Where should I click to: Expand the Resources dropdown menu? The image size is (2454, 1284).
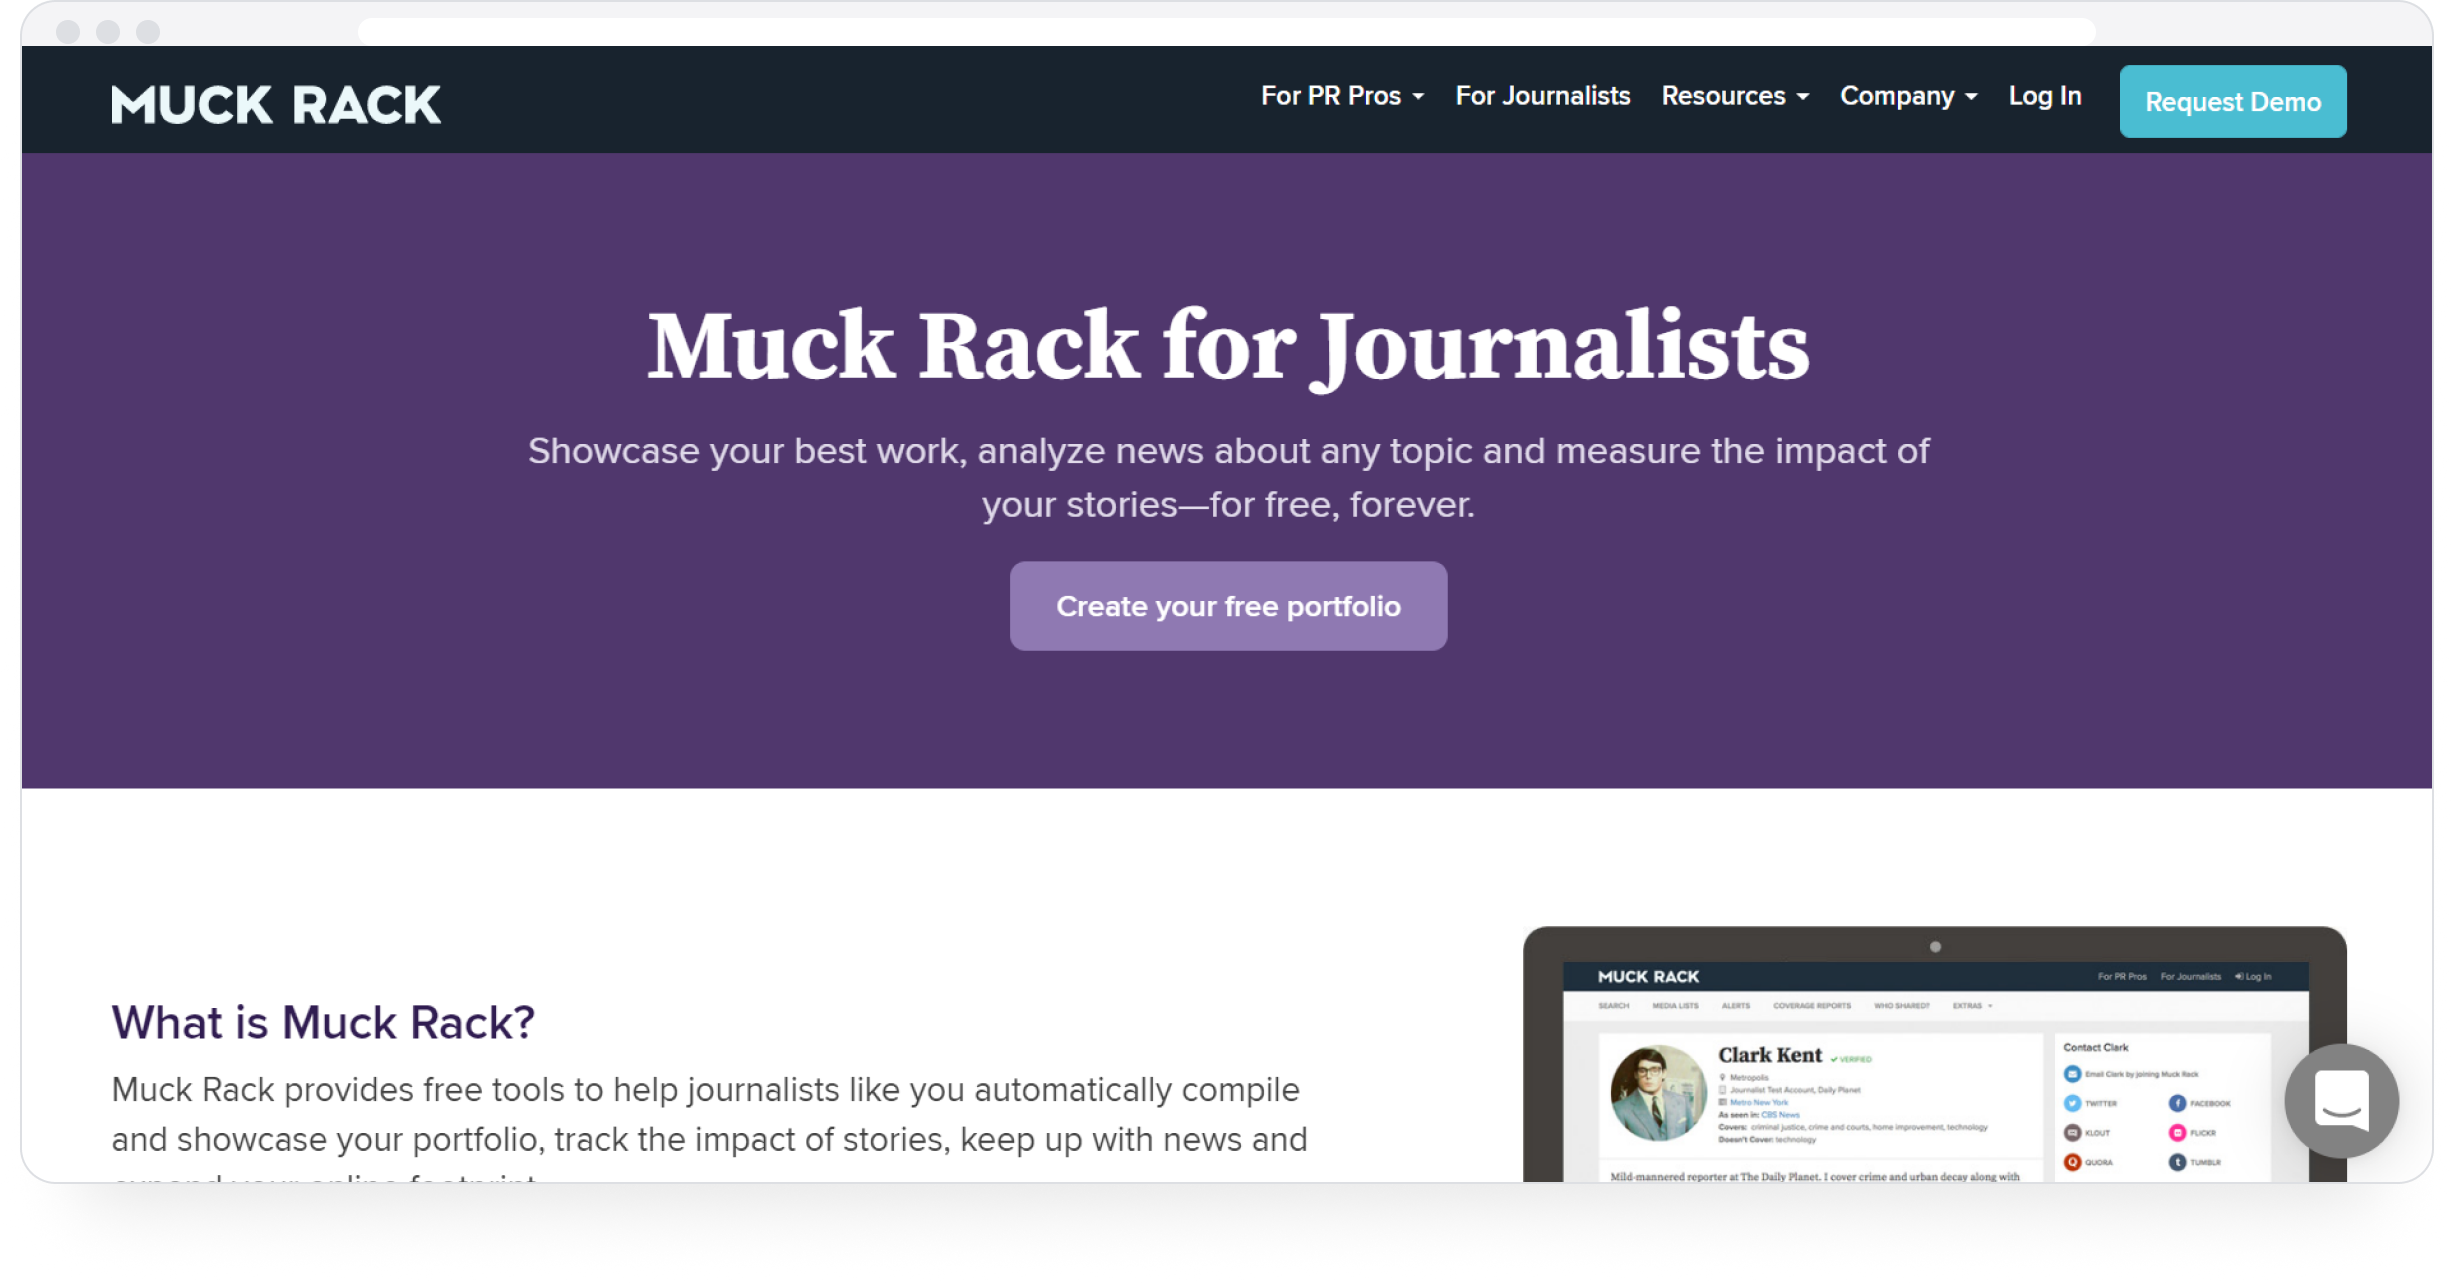[x=1735, y=96]
